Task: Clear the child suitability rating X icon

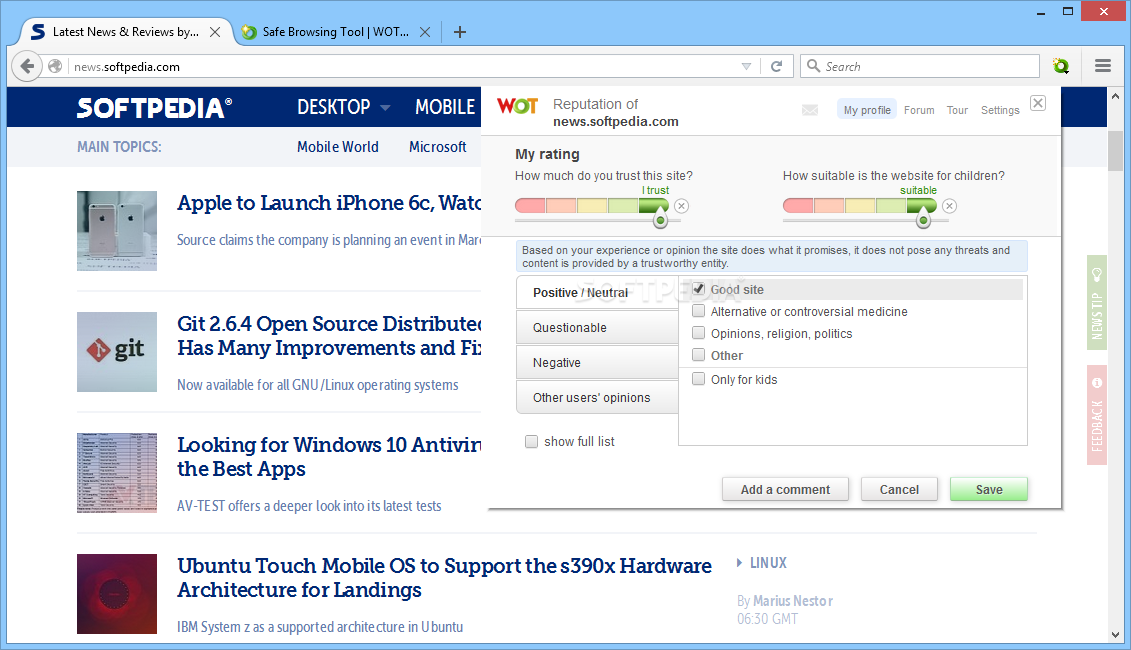Action: 949,206
